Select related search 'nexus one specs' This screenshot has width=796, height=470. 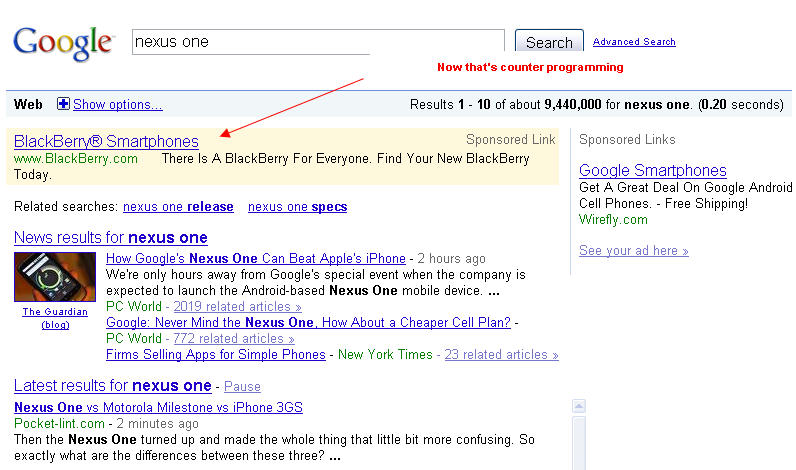[297, 207]
